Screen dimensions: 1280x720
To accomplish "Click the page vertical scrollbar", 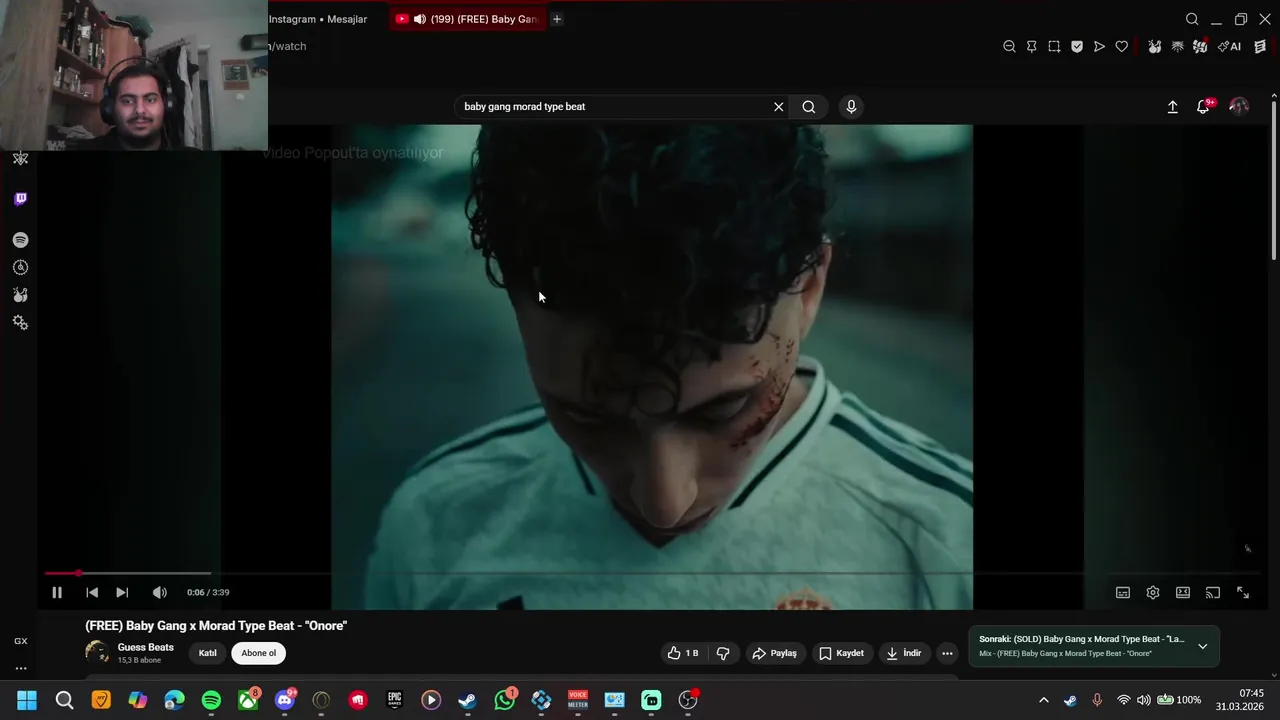I will 1274,180.
